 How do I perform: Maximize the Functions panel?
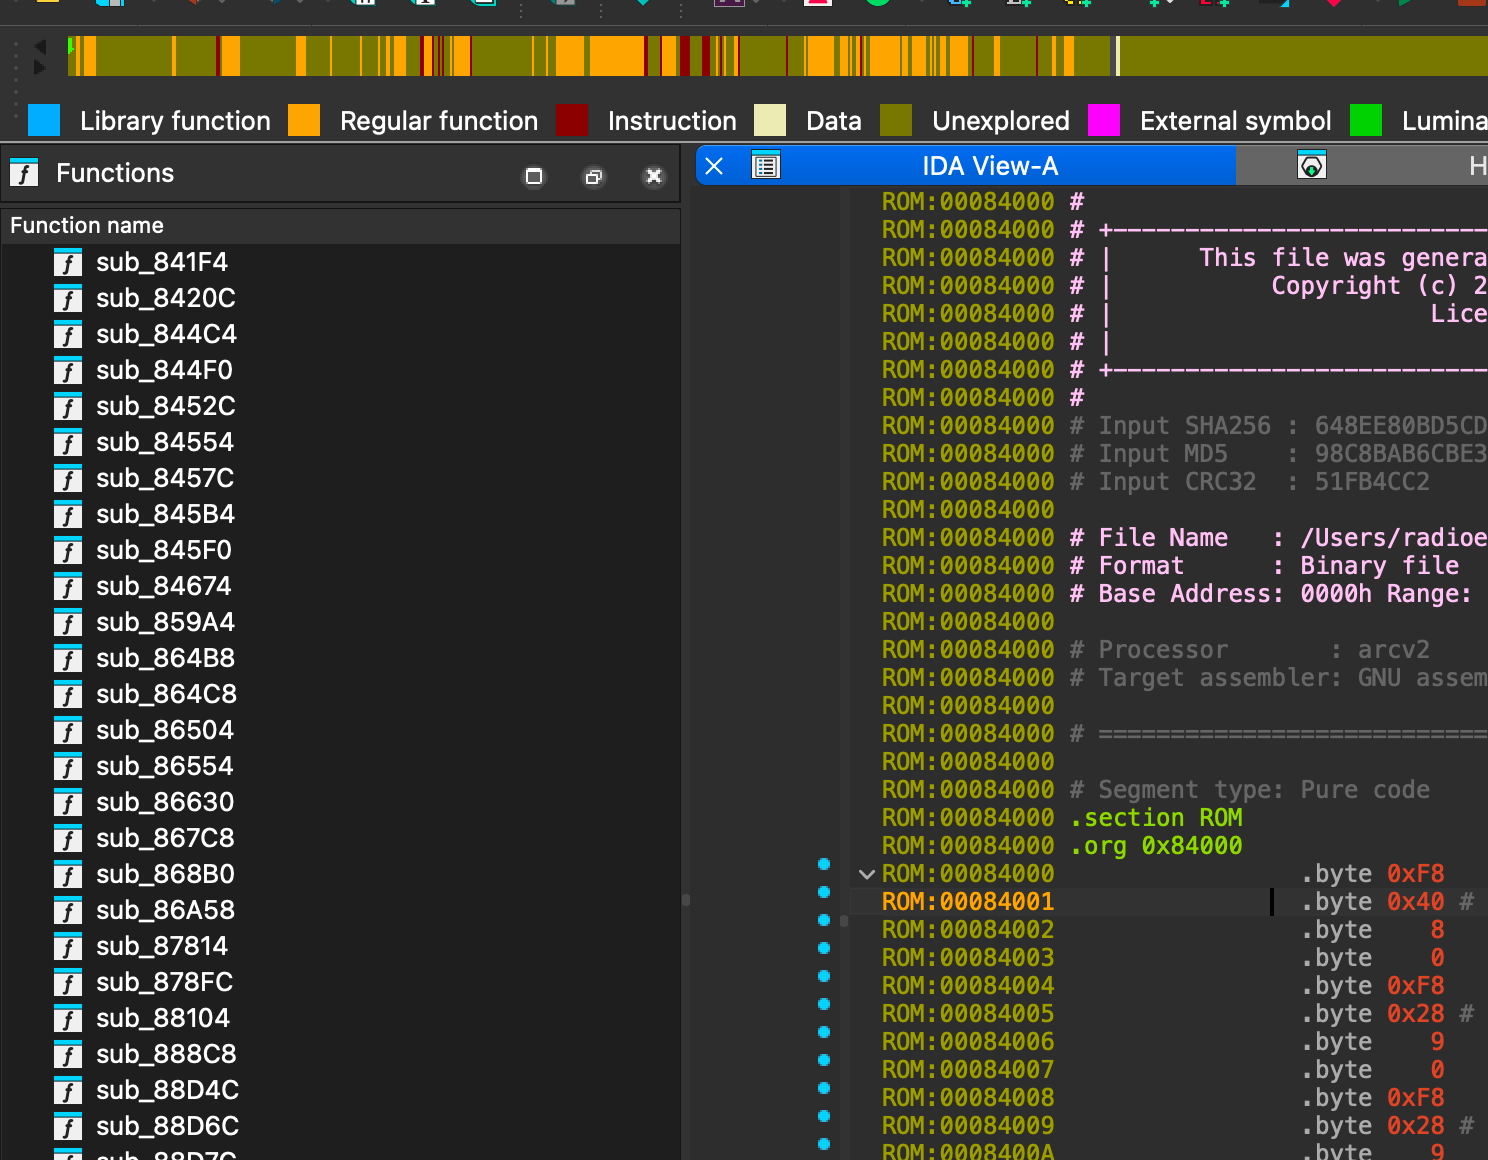pyautogui.click(x=534, y=176)
